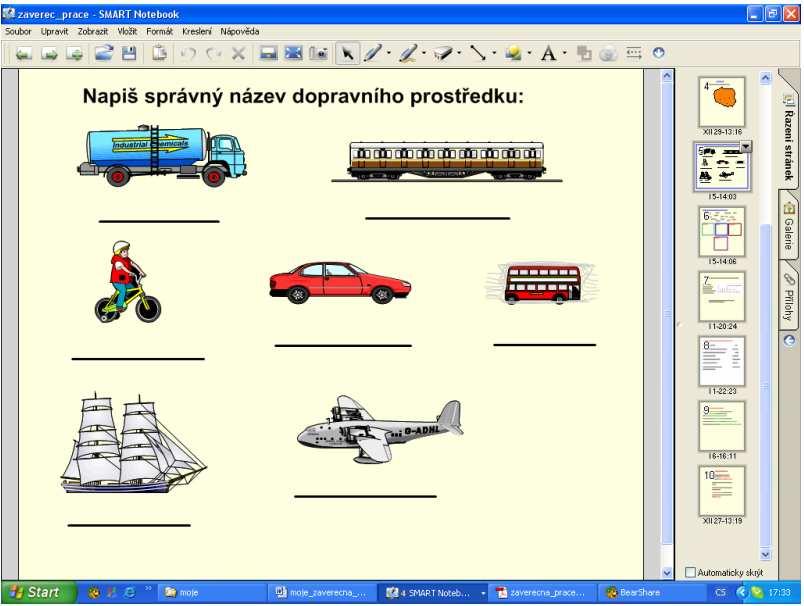Open the Nápověda menu
Viewport: 804px width, 606px height.
pos(239,31)
